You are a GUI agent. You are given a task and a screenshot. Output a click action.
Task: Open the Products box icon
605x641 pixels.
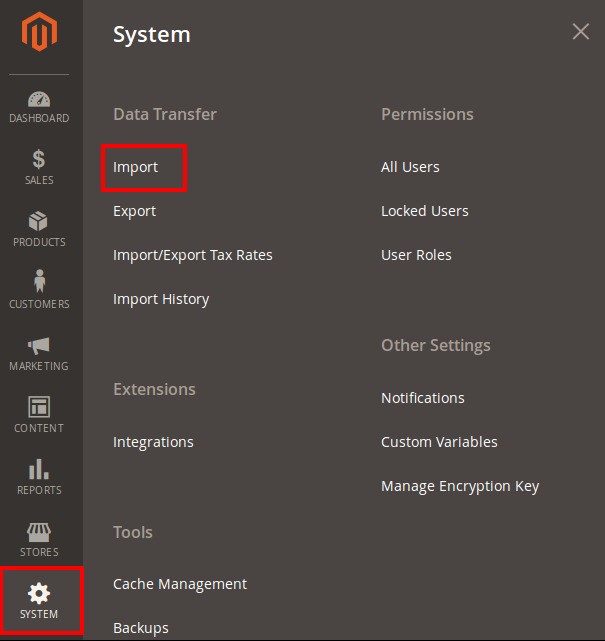click(x=39, y=222)
